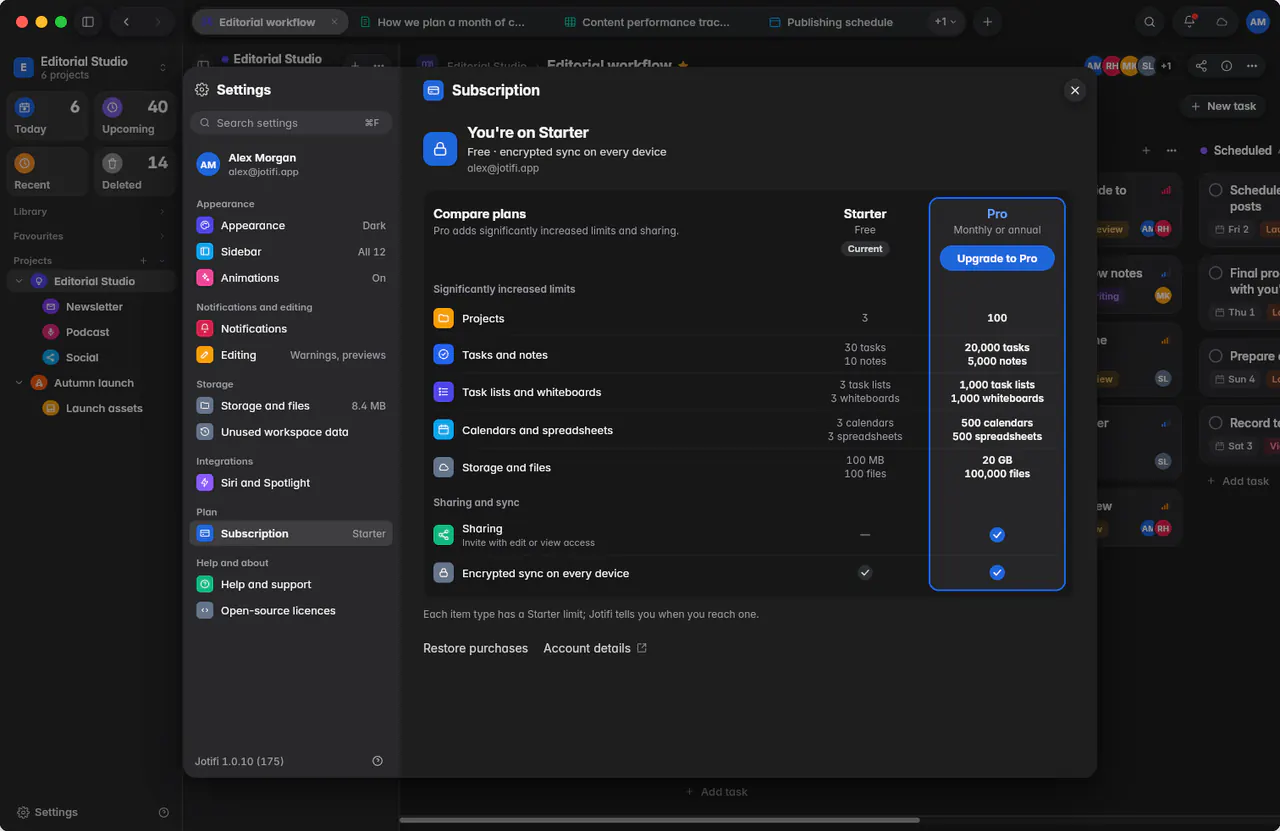1280x831 pixels.
Task: Switch to the Content performance tab
Action: click(x=647, y=22)
